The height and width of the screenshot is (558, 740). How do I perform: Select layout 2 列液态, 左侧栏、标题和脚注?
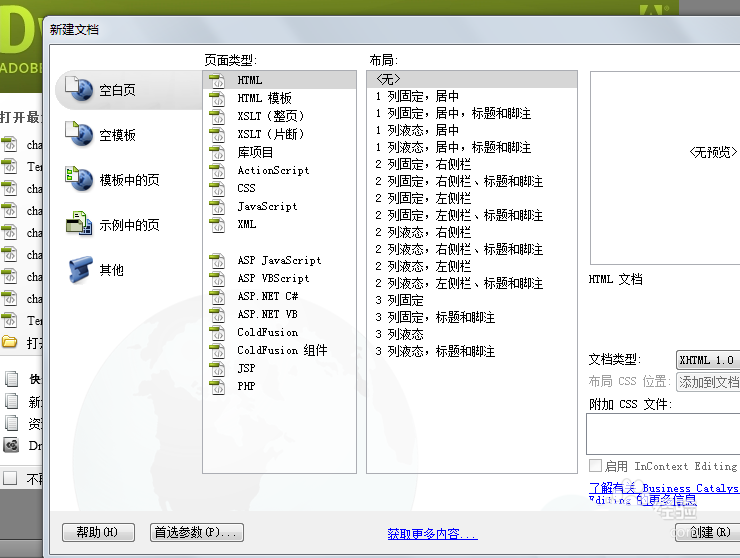pyautogui.click(x=472, y=283)
